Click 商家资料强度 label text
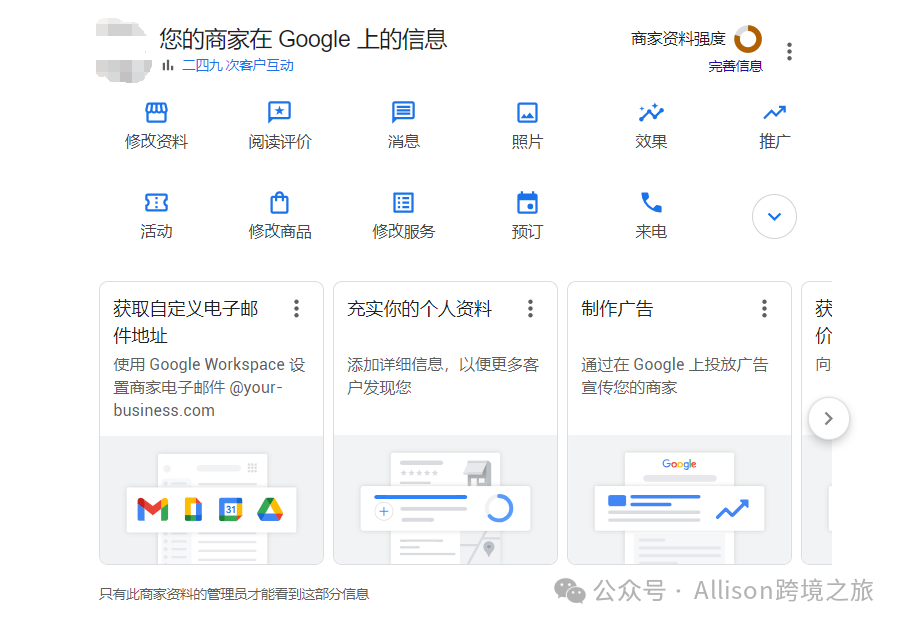This screenshot has width=902, height=626. coord(678,39)
